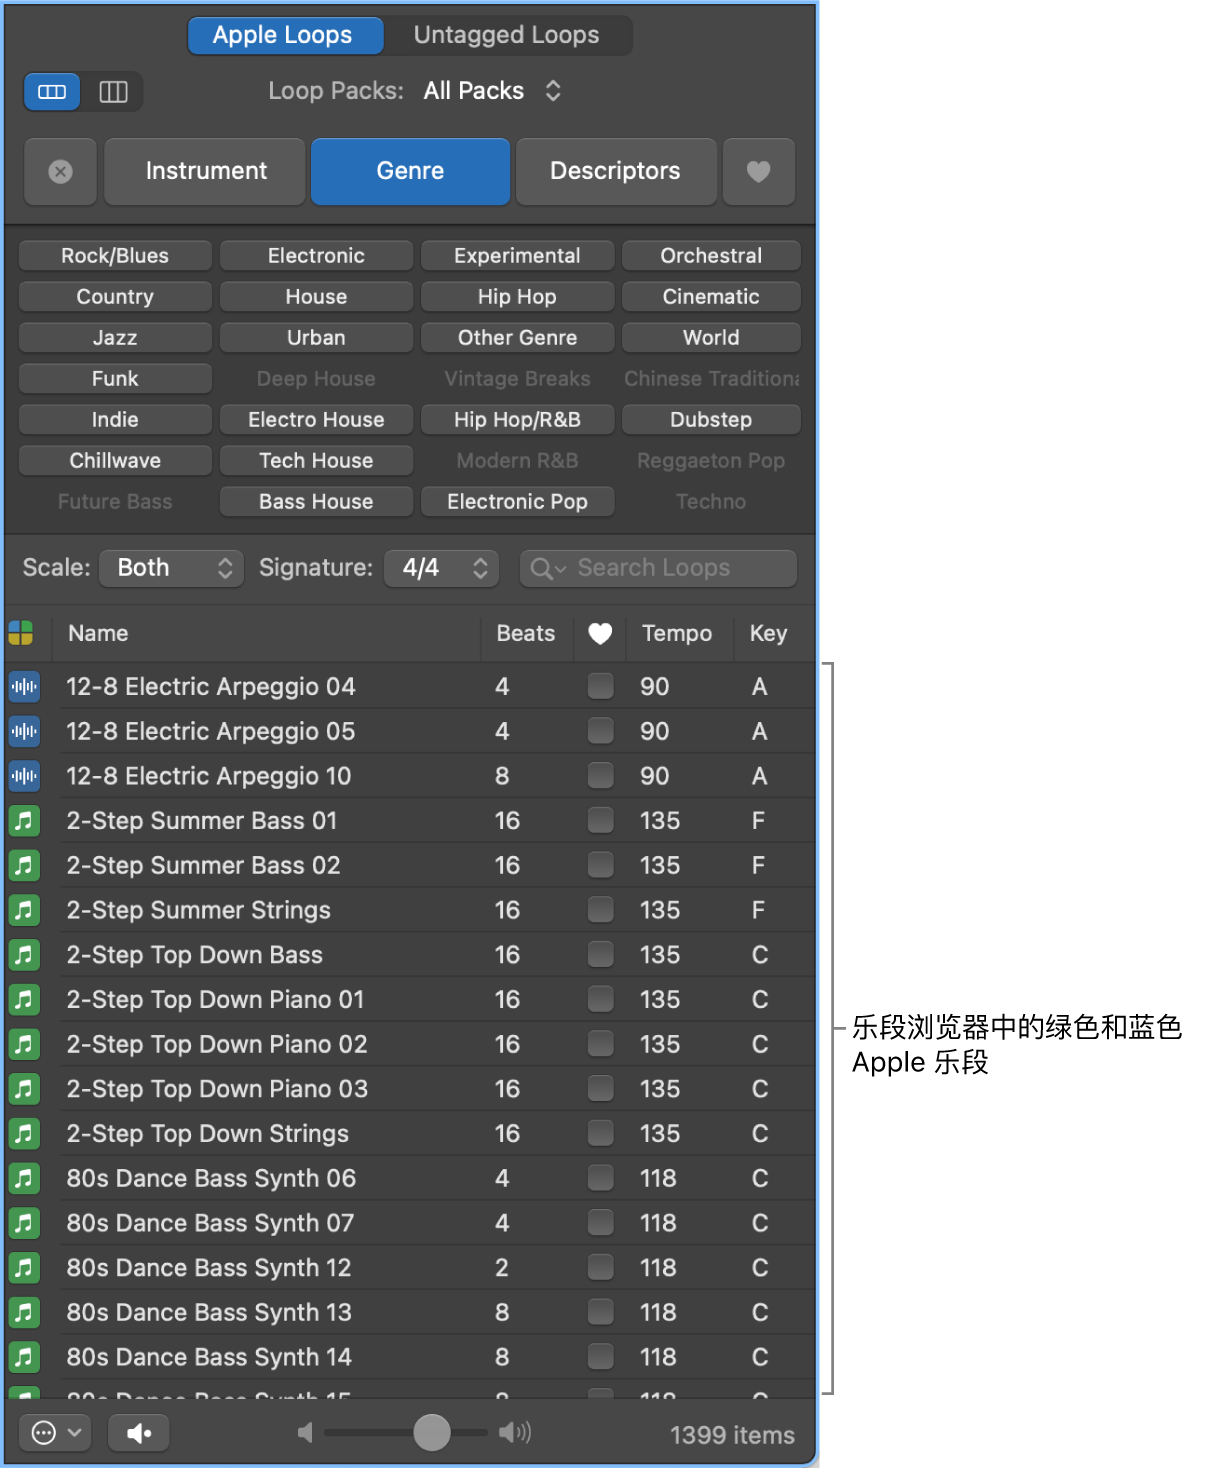The height and width of the screenshot is (1468, 1232).
Task: Select the Apple Loops tab
Action: [284, 35]
